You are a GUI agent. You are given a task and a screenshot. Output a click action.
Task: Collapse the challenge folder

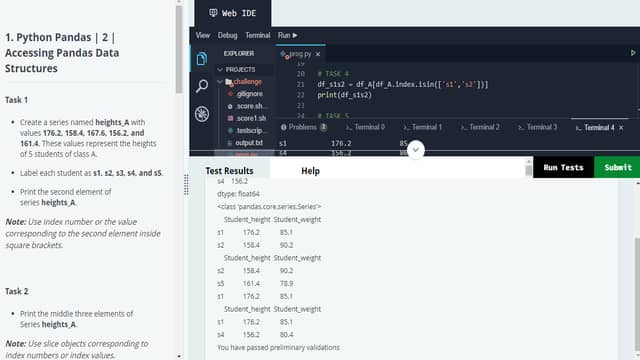tap(220, 82)
